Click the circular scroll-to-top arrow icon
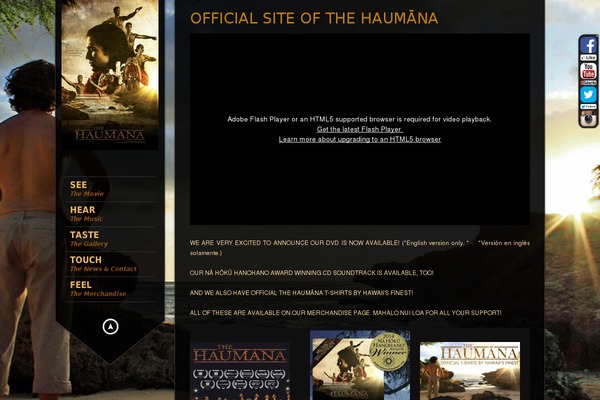This screenshot has height=400, width=600. point(111,327)
